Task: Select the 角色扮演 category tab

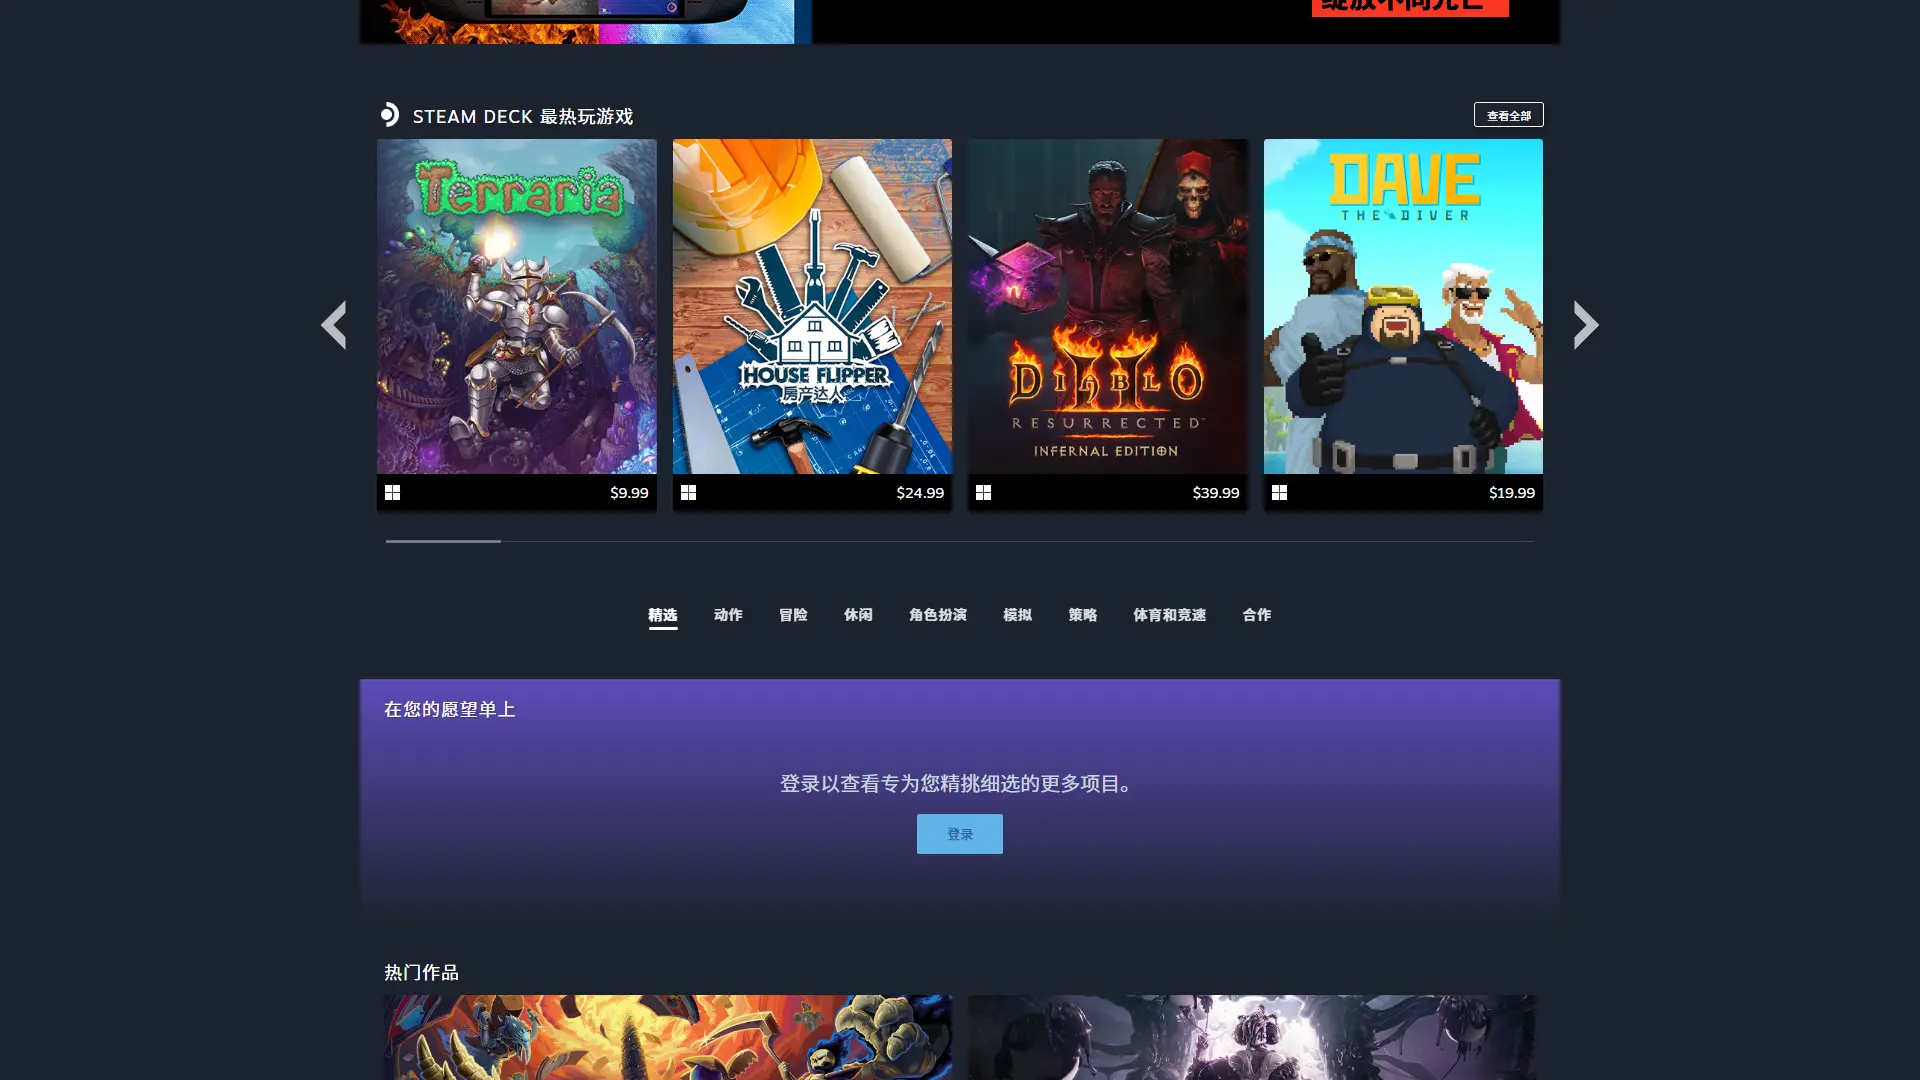Action: pyautogui.click(x=937, y=615)
